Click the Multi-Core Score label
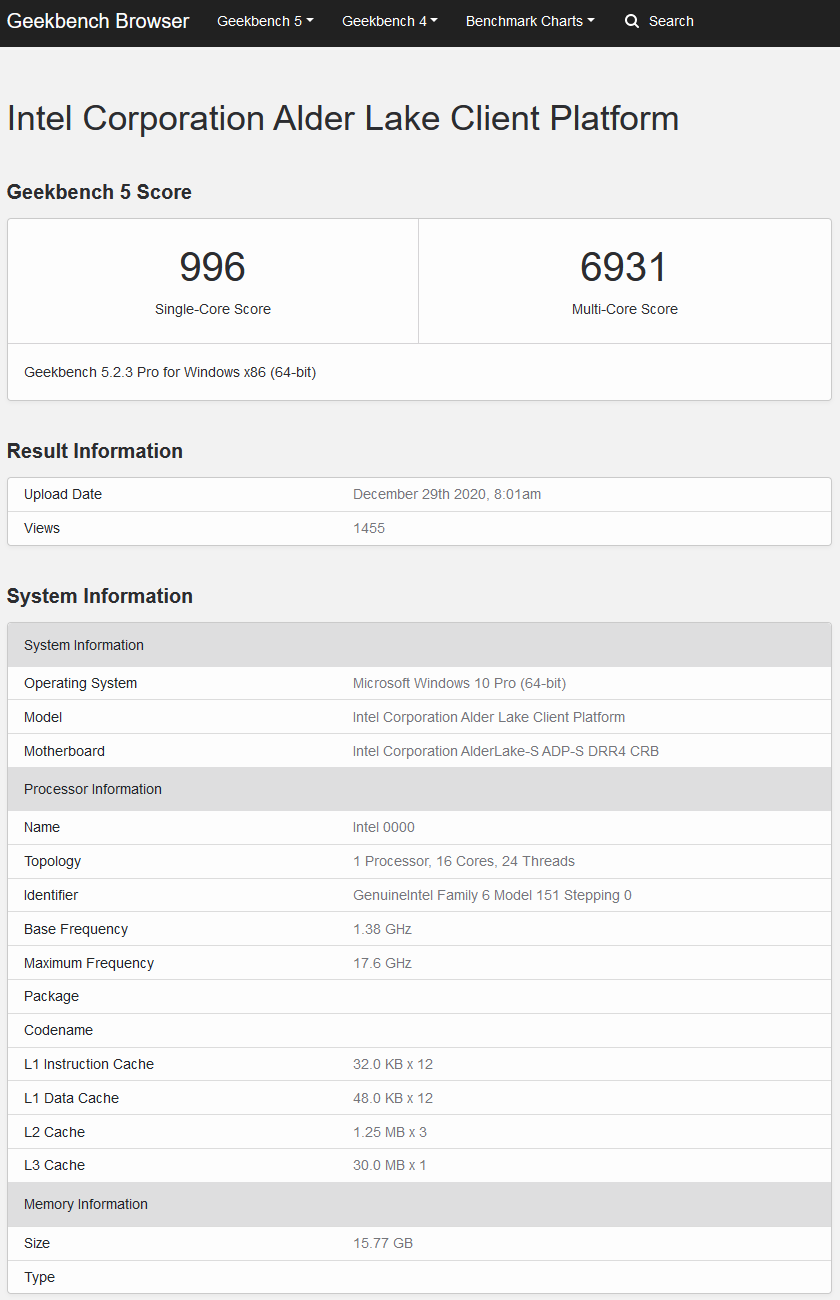The image size is (840, 1300). click(x=625, y=309)
